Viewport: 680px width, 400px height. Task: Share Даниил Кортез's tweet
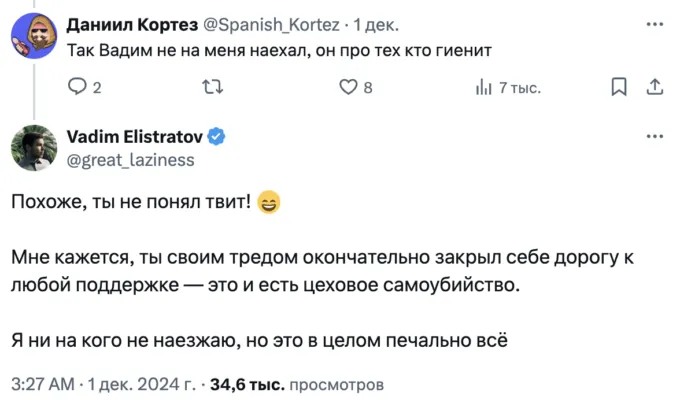tap(655, 88)
